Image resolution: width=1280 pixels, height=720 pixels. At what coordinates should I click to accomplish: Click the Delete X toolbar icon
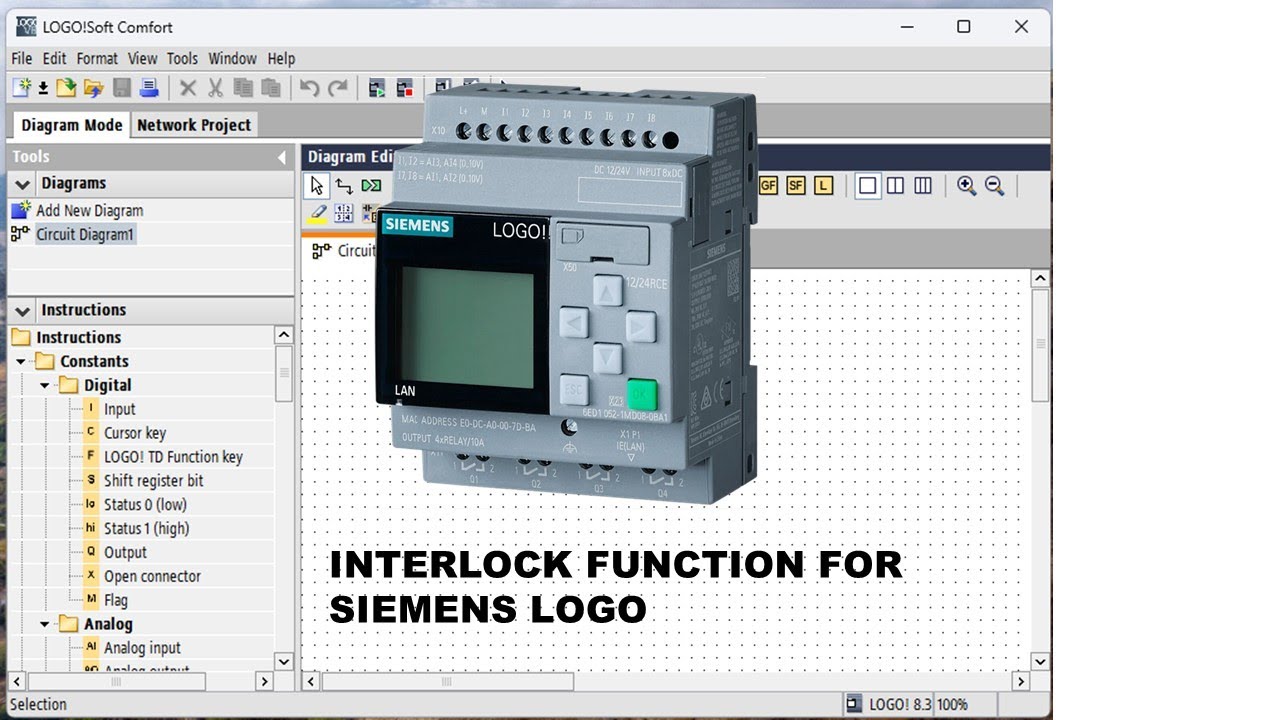click(188, 88)
